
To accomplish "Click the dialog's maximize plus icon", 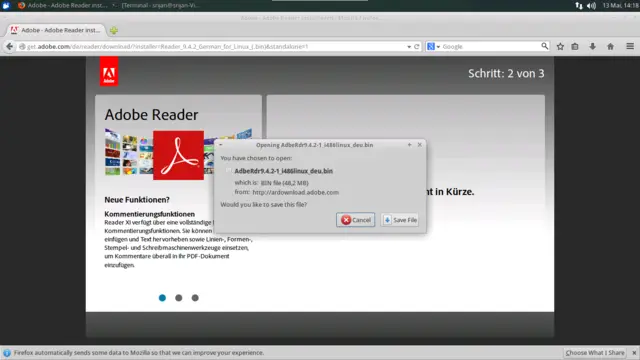I will (x=409, y=144).
